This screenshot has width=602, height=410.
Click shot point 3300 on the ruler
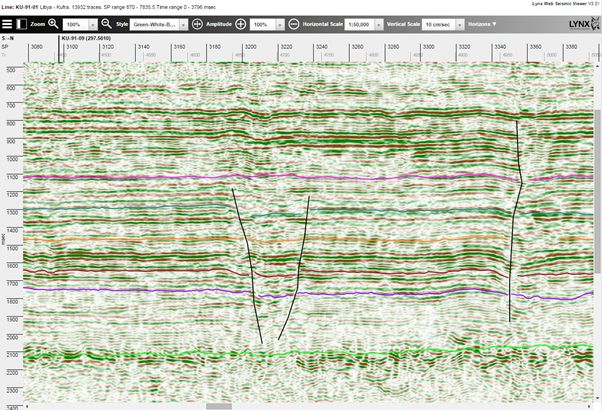pos(429,47)
